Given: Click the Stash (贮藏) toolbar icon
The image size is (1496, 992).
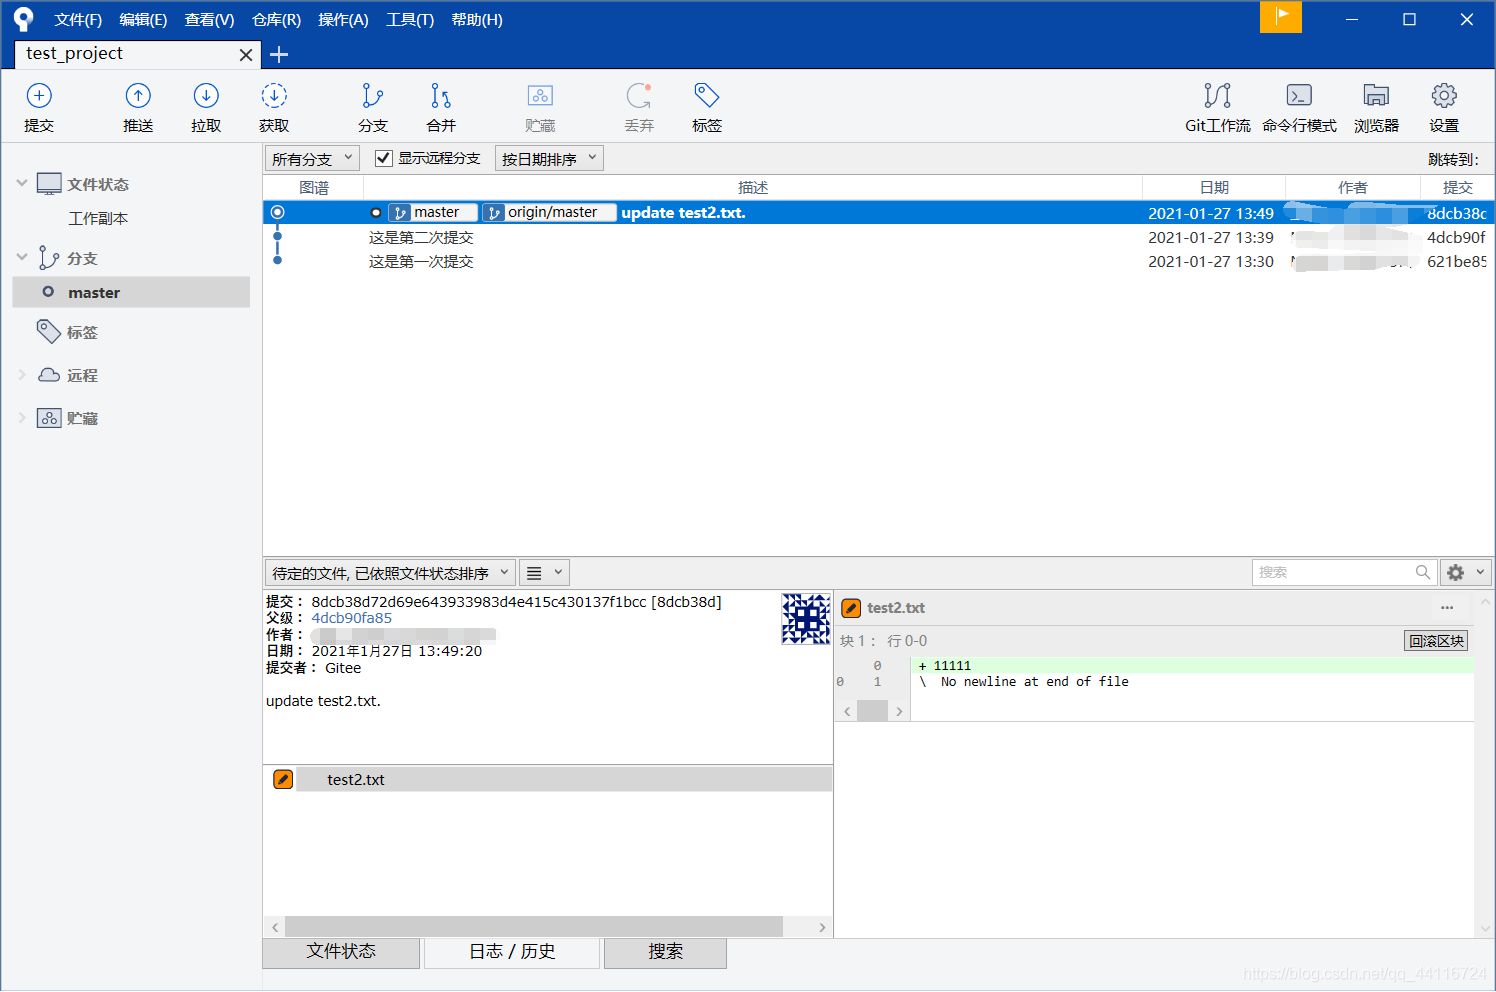Looking at the screenshot, I should [x=540, y=96].
